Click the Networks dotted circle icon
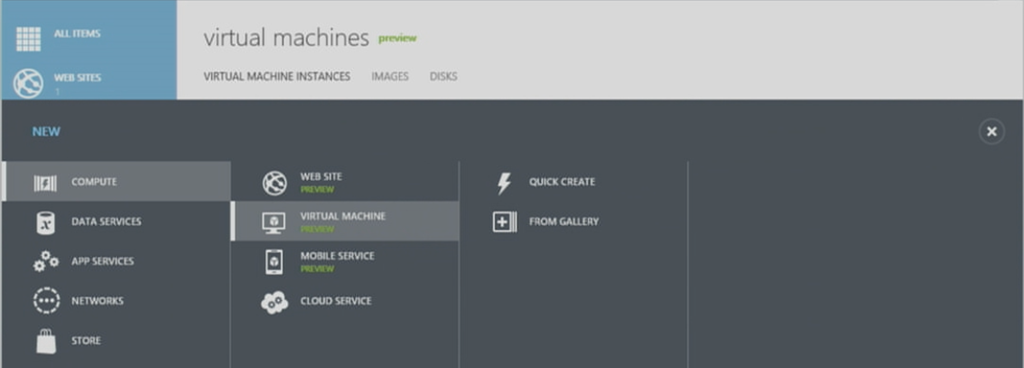 [x=46, y=301]
